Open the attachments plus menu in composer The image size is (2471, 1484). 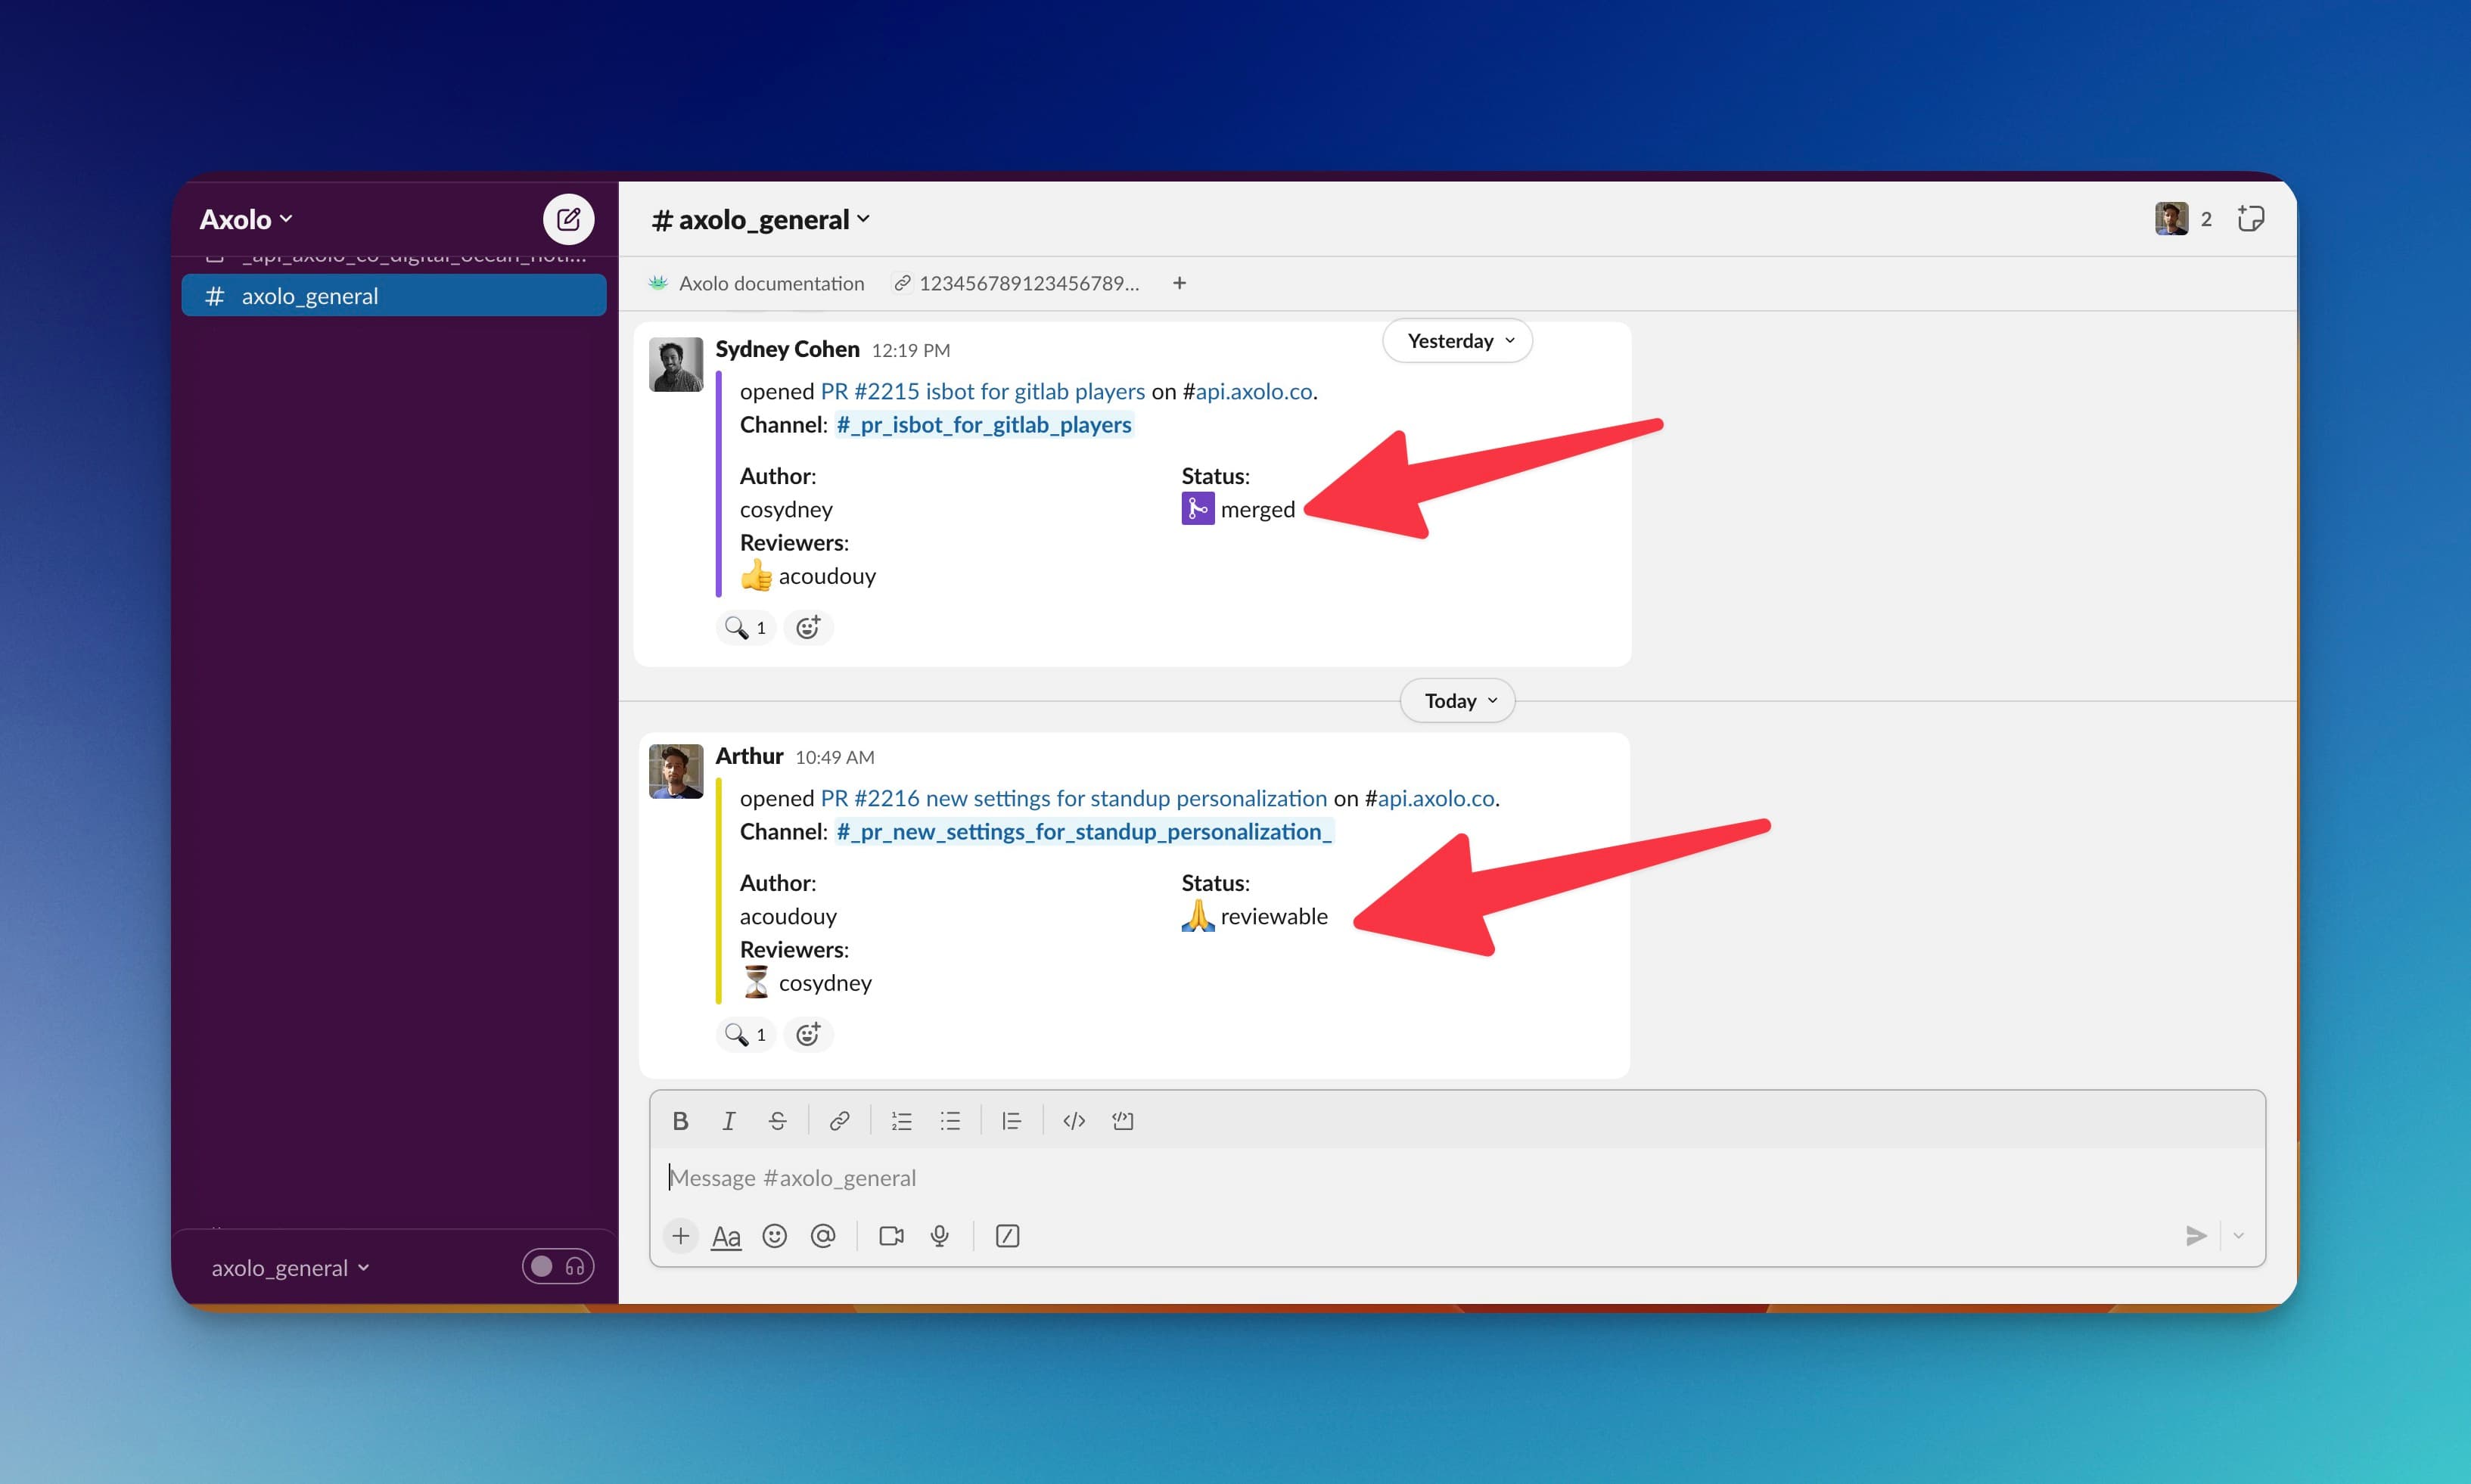tap(680, 1236)
